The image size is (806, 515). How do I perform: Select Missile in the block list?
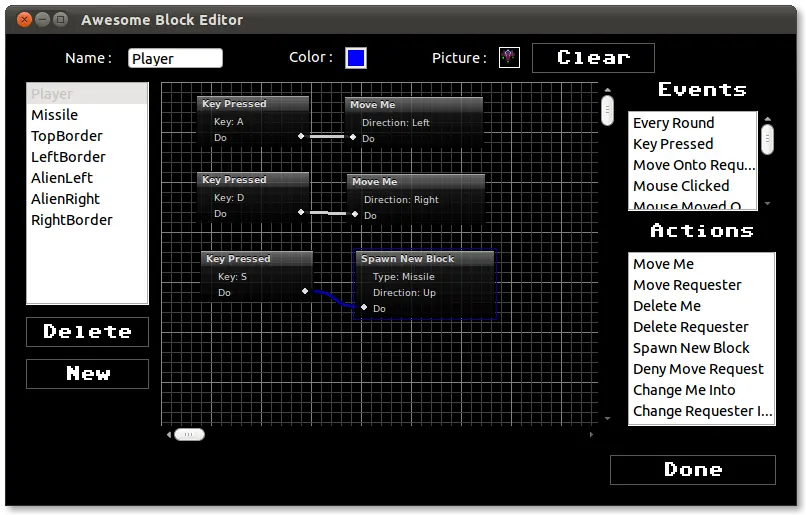click(87, 115)
